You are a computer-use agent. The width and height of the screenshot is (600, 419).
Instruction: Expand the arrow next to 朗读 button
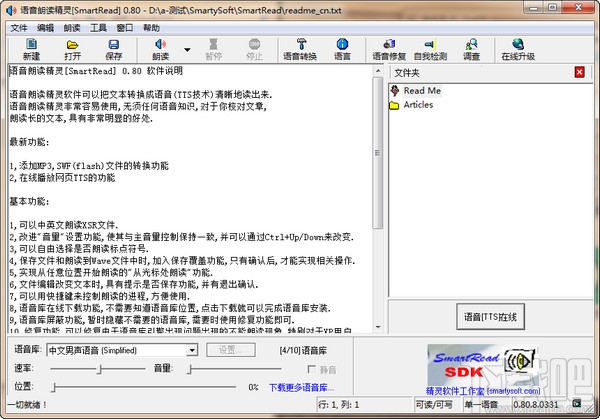(187, 50)
